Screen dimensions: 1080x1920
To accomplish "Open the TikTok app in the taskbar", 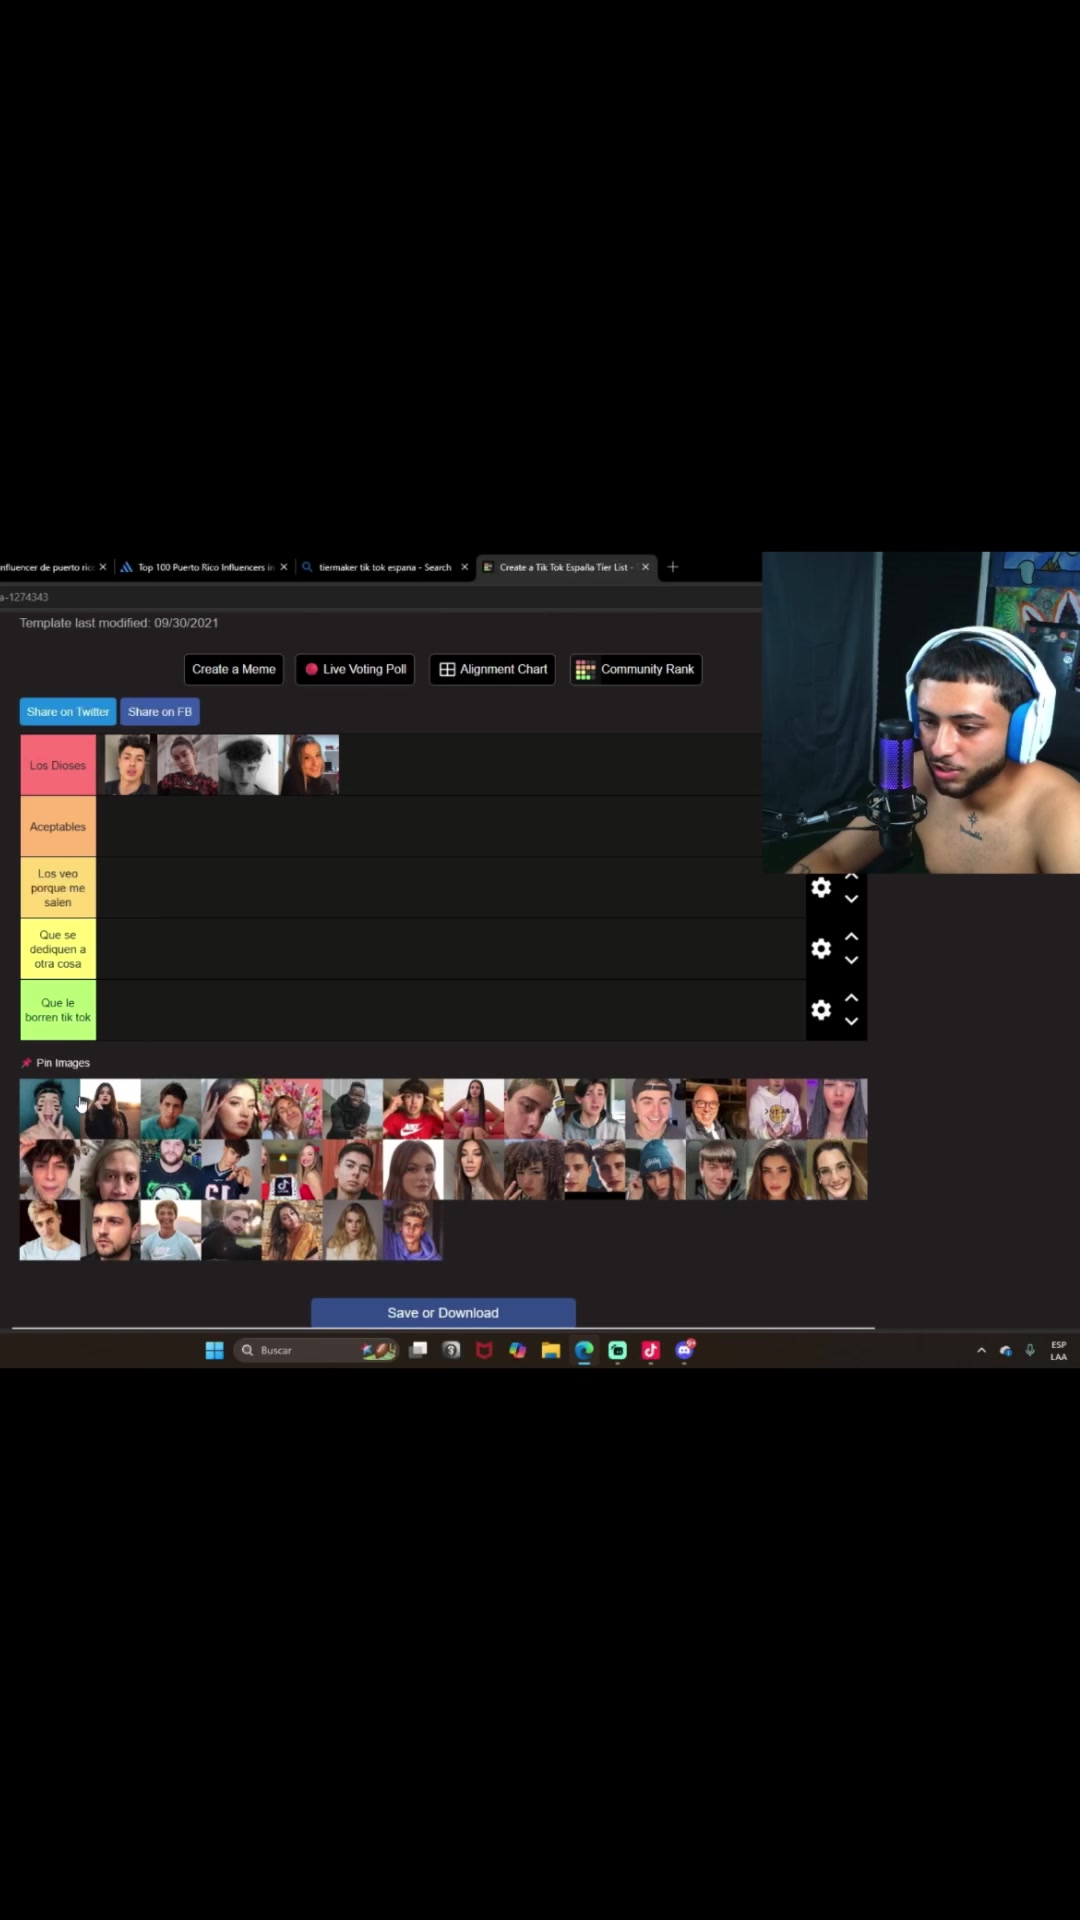I will [651, 1351].
